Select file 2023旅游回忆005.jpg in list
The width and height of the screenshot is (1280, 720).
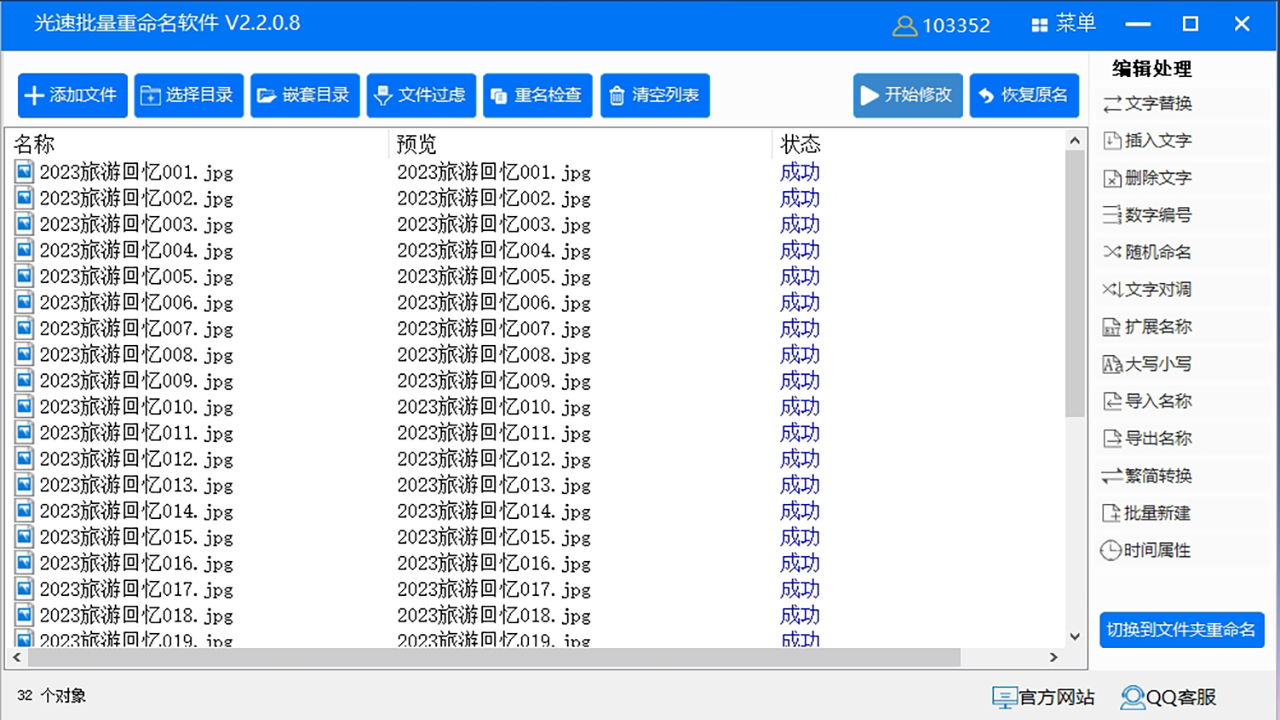136,276
